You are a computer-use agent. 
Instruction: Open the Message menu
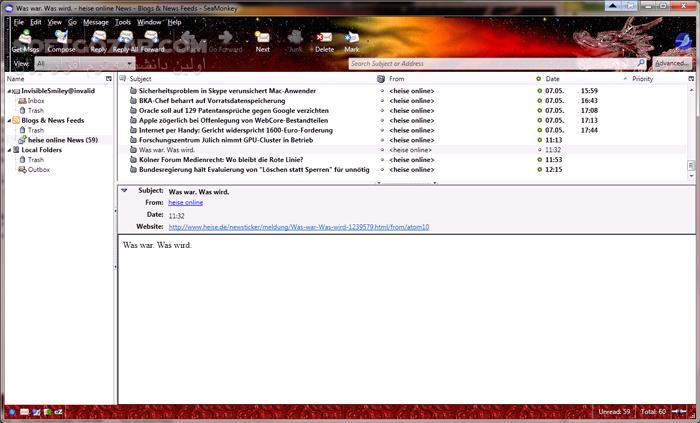96,21
